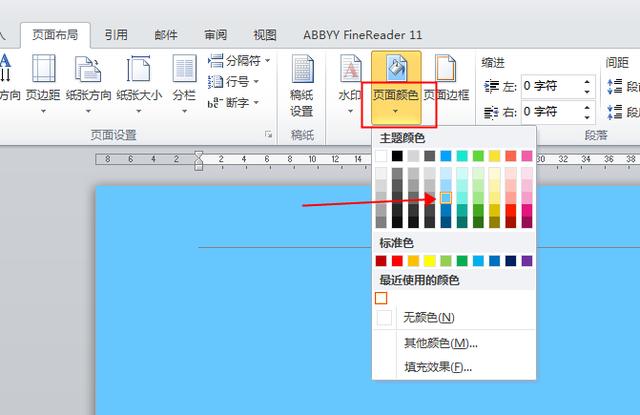The height and width of the screenshot is (415, 640).
Task: Open 其他颜色(M)... more colors dialog
Action: point(454,343)
